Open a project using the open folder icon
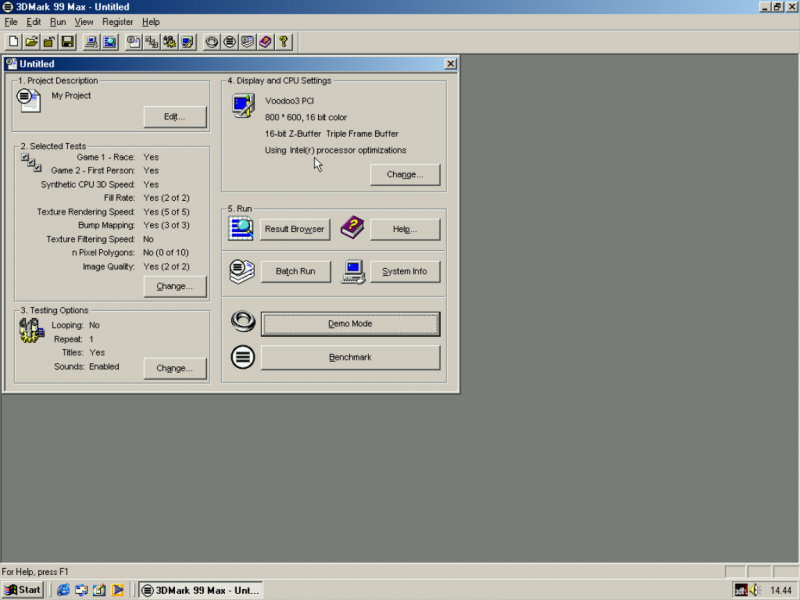Image resolution: width=800 pixels, height=600 pixels. pyautogui.click(x=32, y=42)
